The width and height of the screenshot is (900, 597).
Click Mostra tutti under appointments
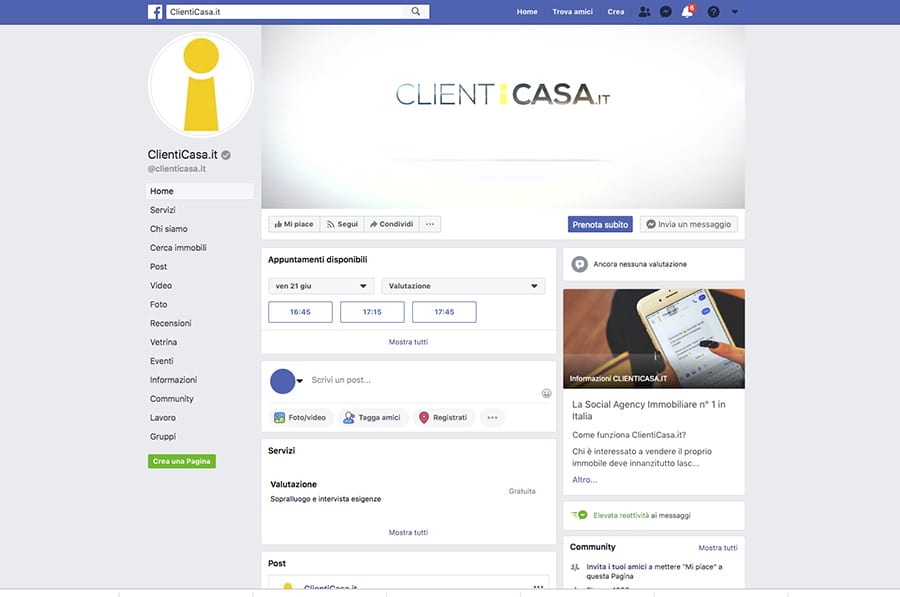pyautogui.click(x=408, y=342)
